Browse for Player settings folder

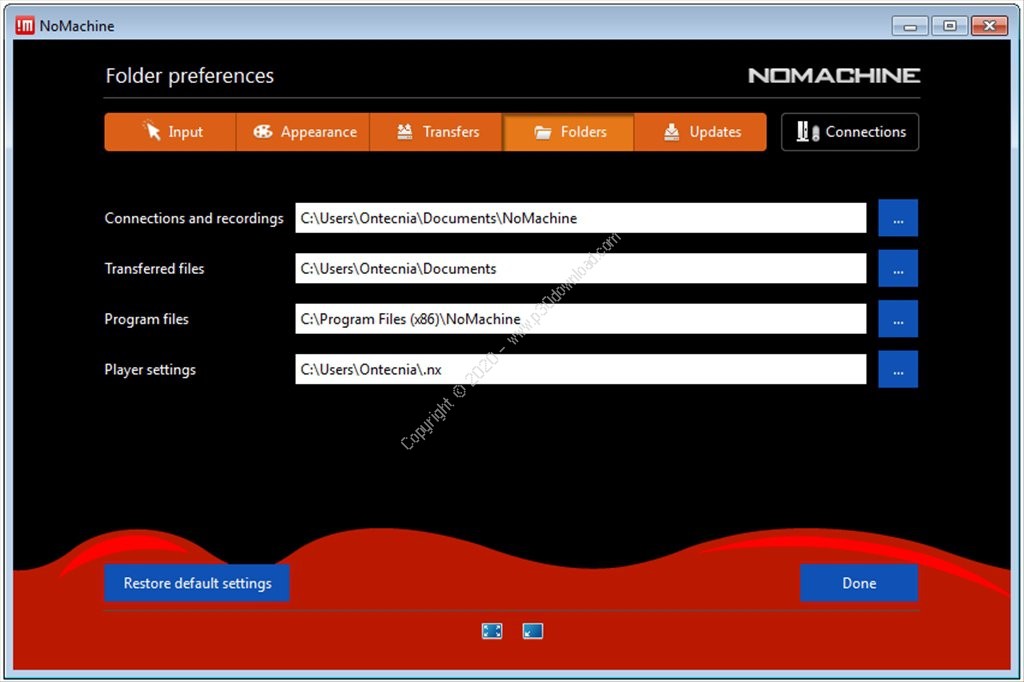(897, 369)
